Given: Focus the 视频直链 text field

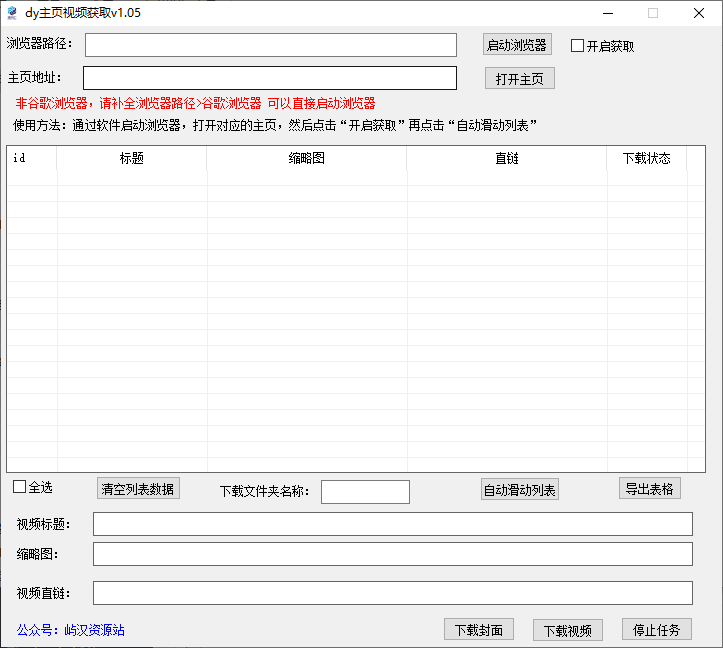Looking at the screenshot, I should point(393,593).
